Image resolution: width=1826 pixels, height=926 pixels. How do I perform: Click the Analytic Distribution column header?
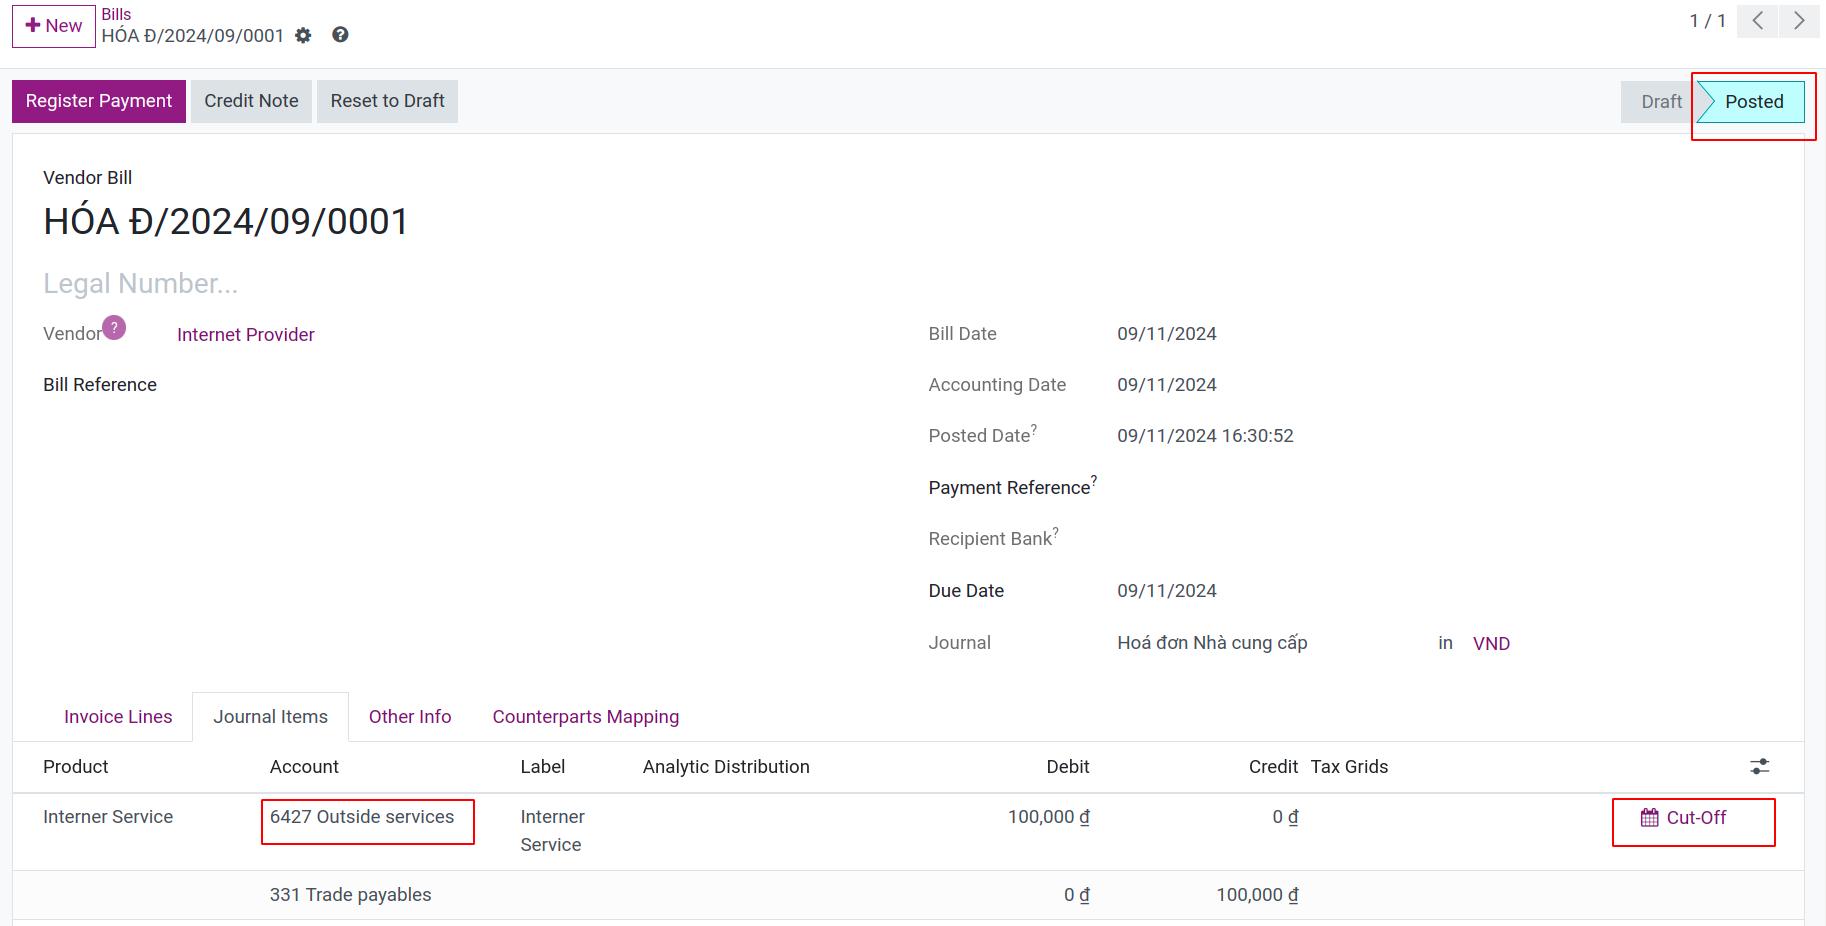(x=726, y=767)
